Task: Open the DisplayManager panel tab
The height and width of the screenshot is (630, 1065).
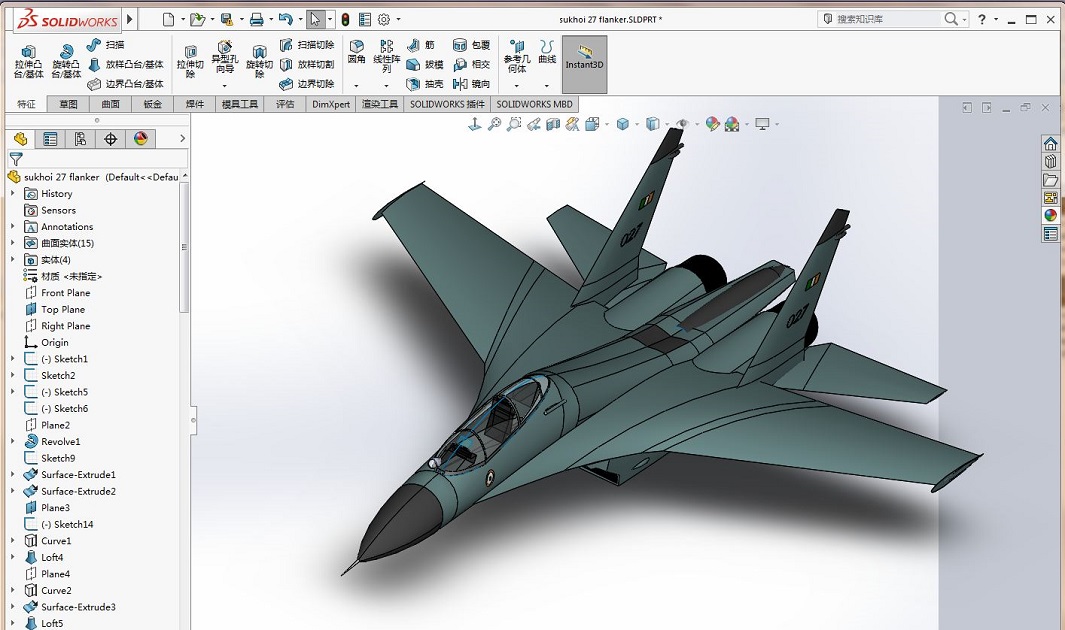Action: (141, 138)
